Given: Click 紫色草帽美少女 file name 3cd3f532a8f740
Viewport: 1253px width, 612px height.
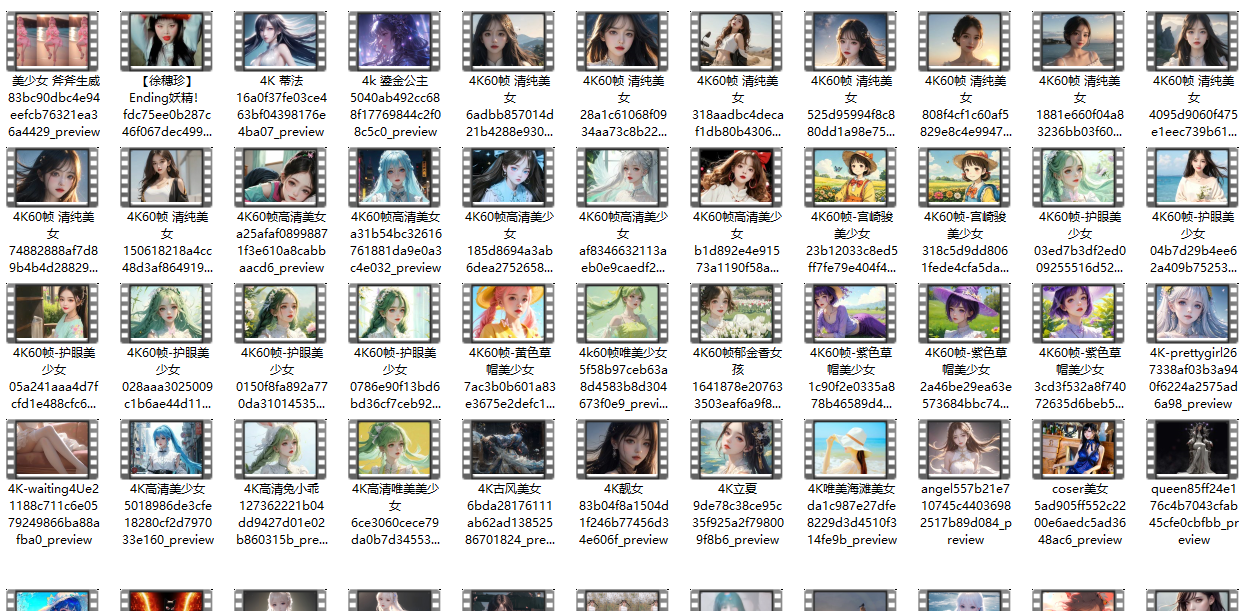Looking at the screenshot, I should point(1080,378).
